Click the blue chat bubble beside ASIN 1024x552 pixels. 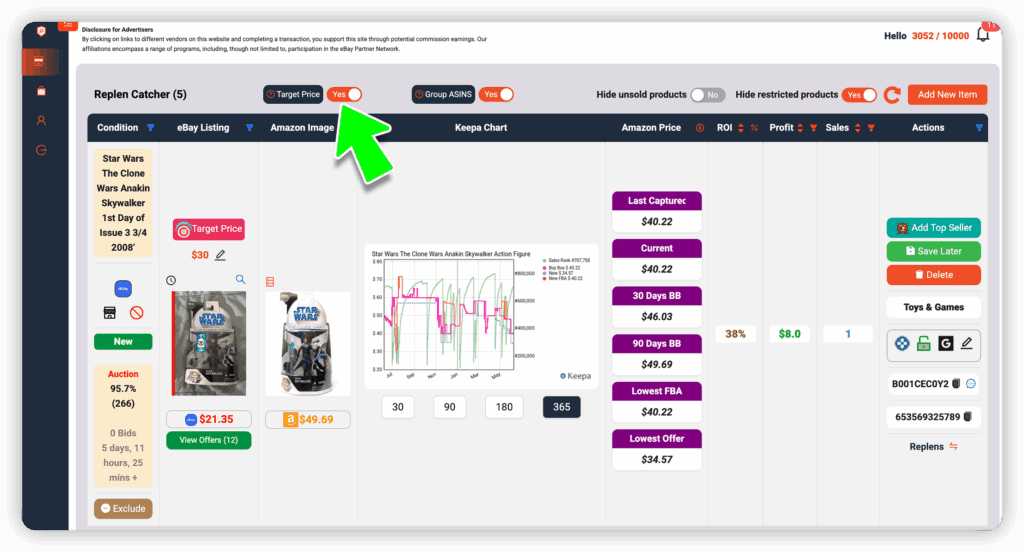click(x=971, y=383)
